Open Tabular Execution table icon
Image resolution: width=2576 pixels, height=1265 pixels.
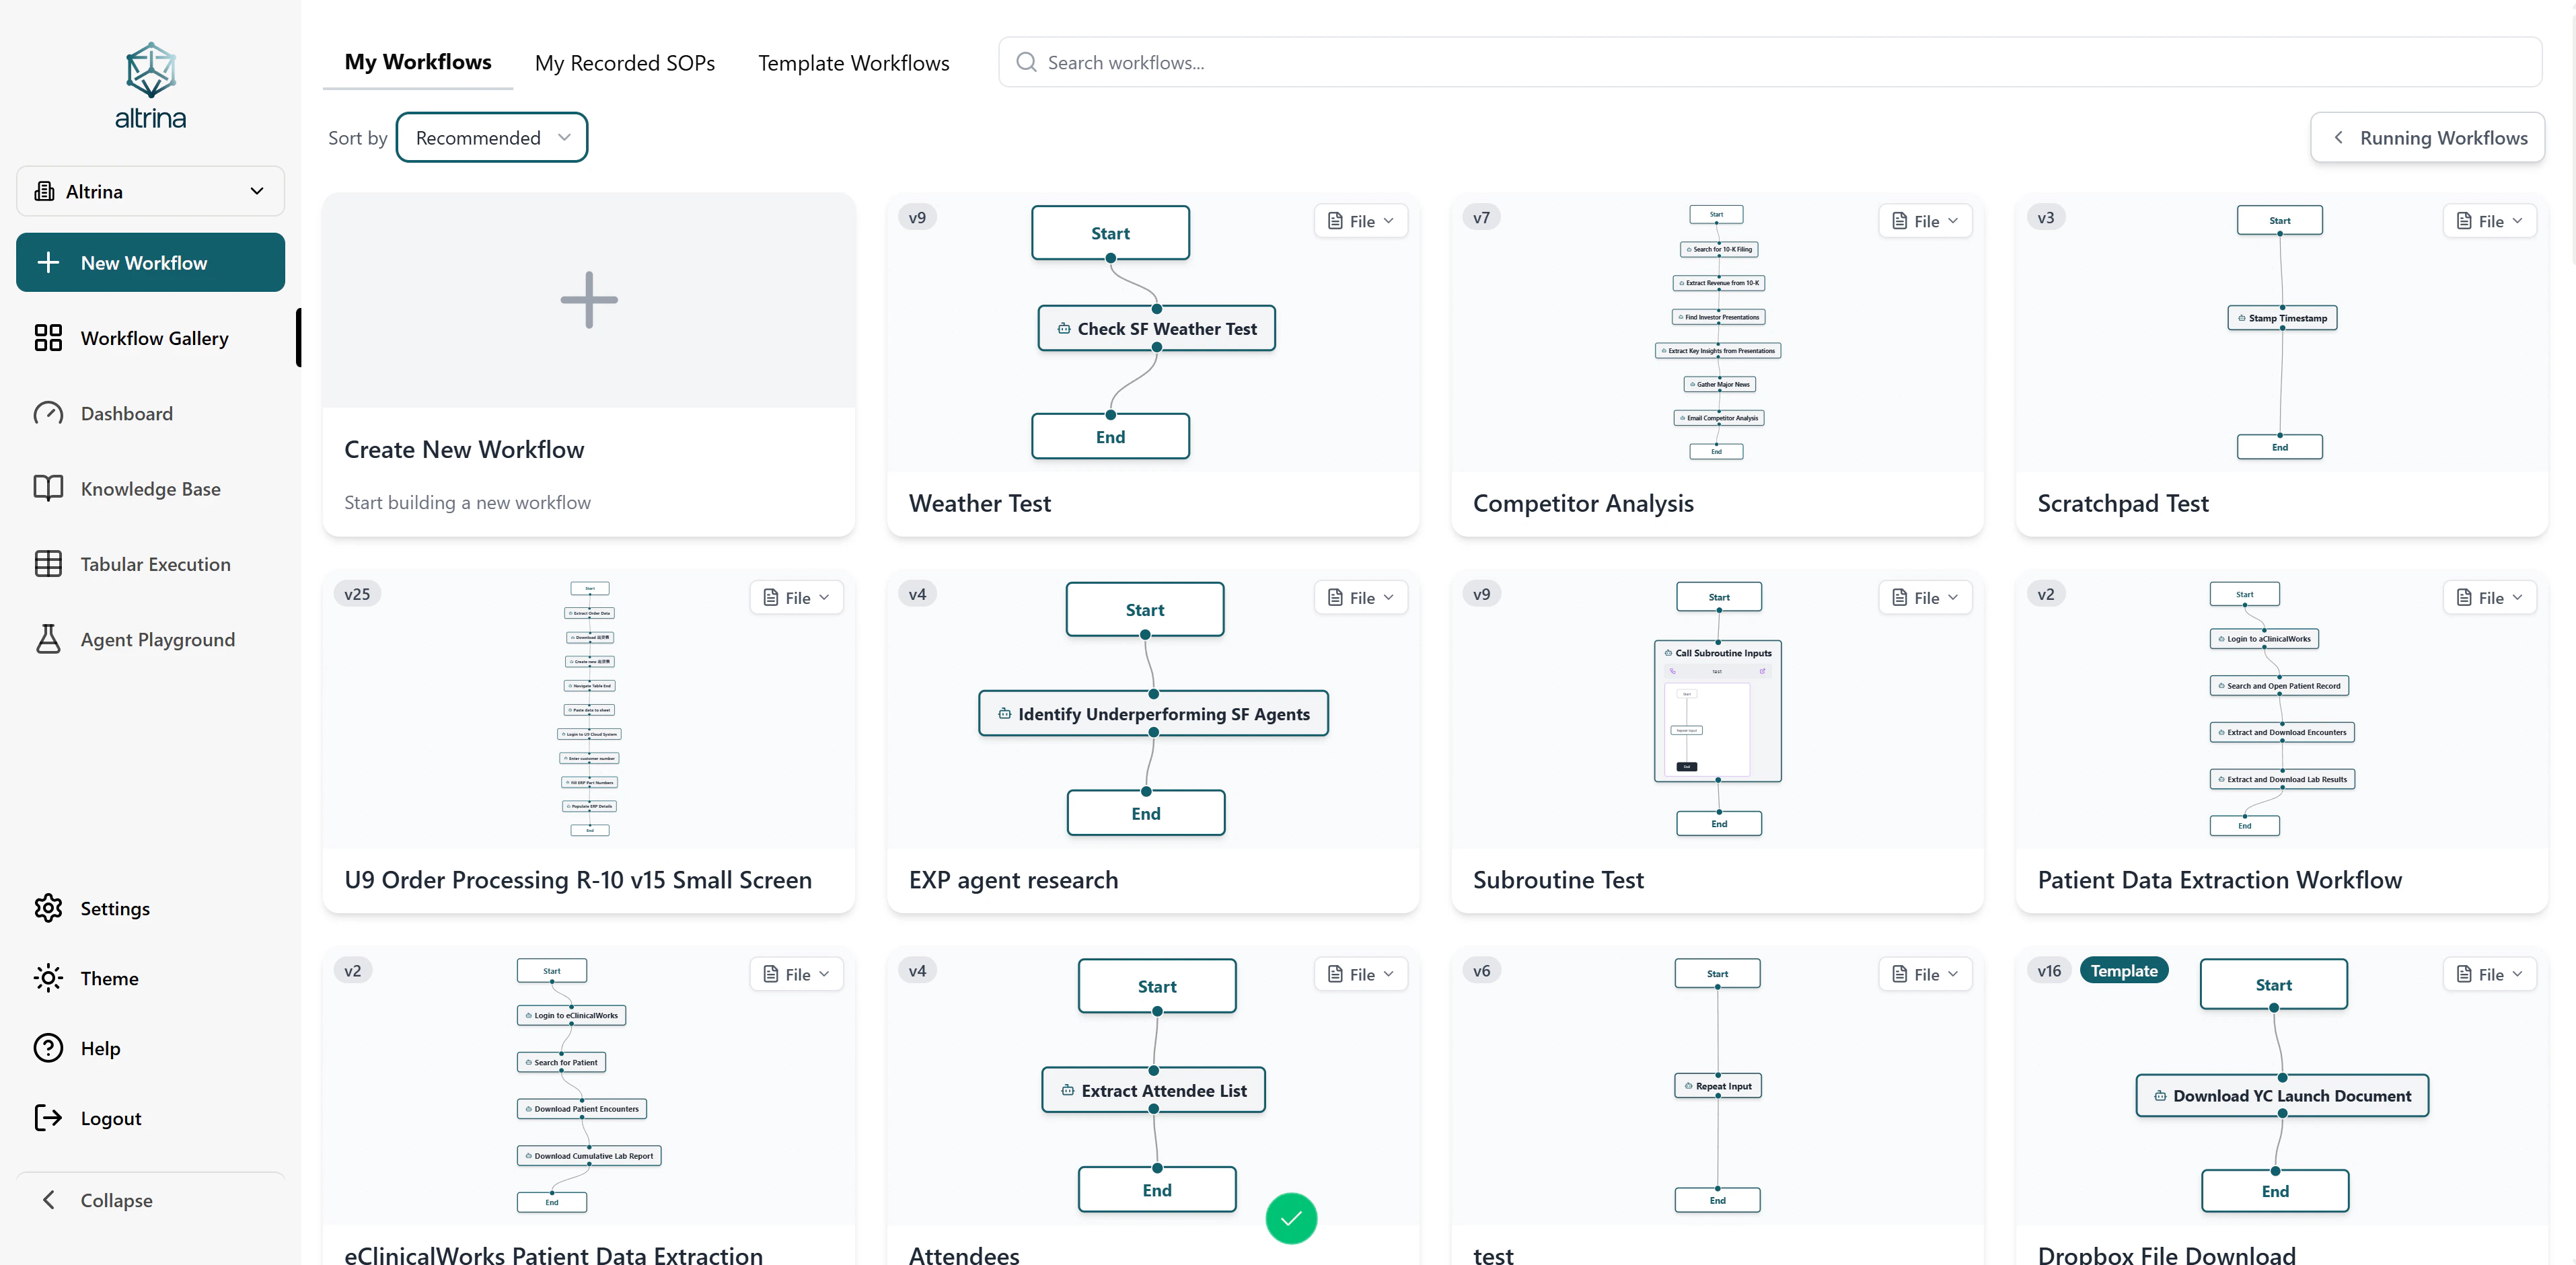(48, 564)
